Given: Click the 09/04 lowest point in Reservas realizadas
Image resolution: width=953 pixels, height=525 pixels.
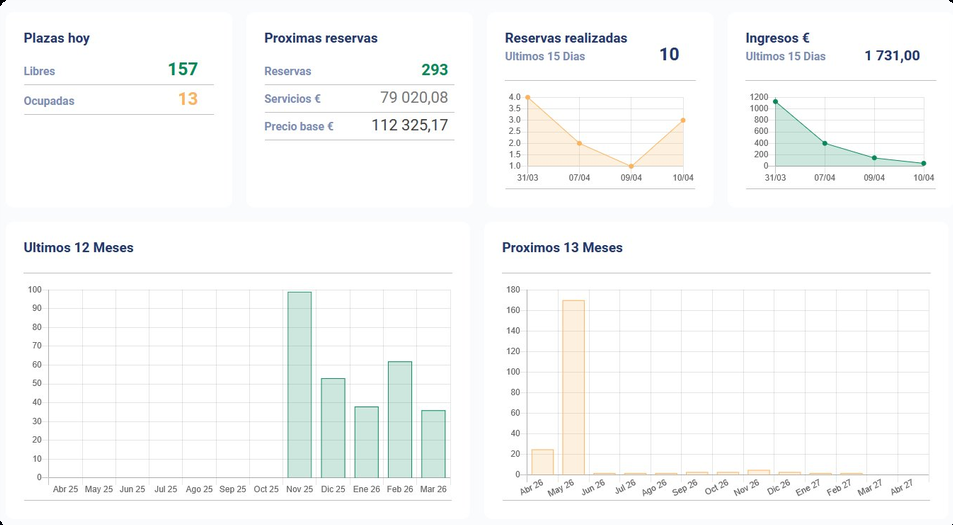Looking at the screenshot, I should coord(631,166).
